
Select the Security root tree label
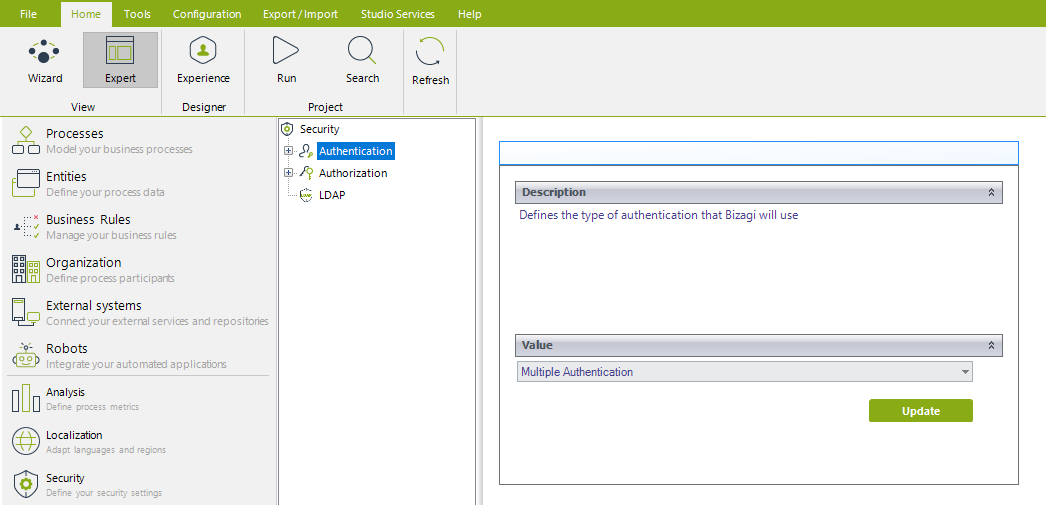[x=320, y=129]
